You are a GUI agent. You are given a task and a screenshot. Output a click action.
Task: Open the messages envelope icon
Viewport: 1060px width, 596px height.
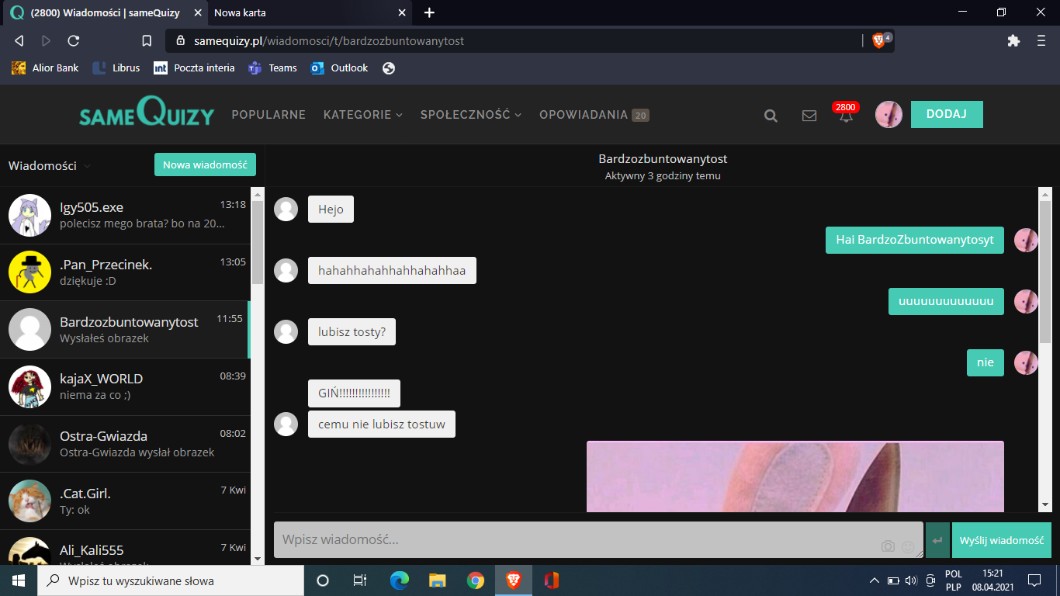pos(809,115)
